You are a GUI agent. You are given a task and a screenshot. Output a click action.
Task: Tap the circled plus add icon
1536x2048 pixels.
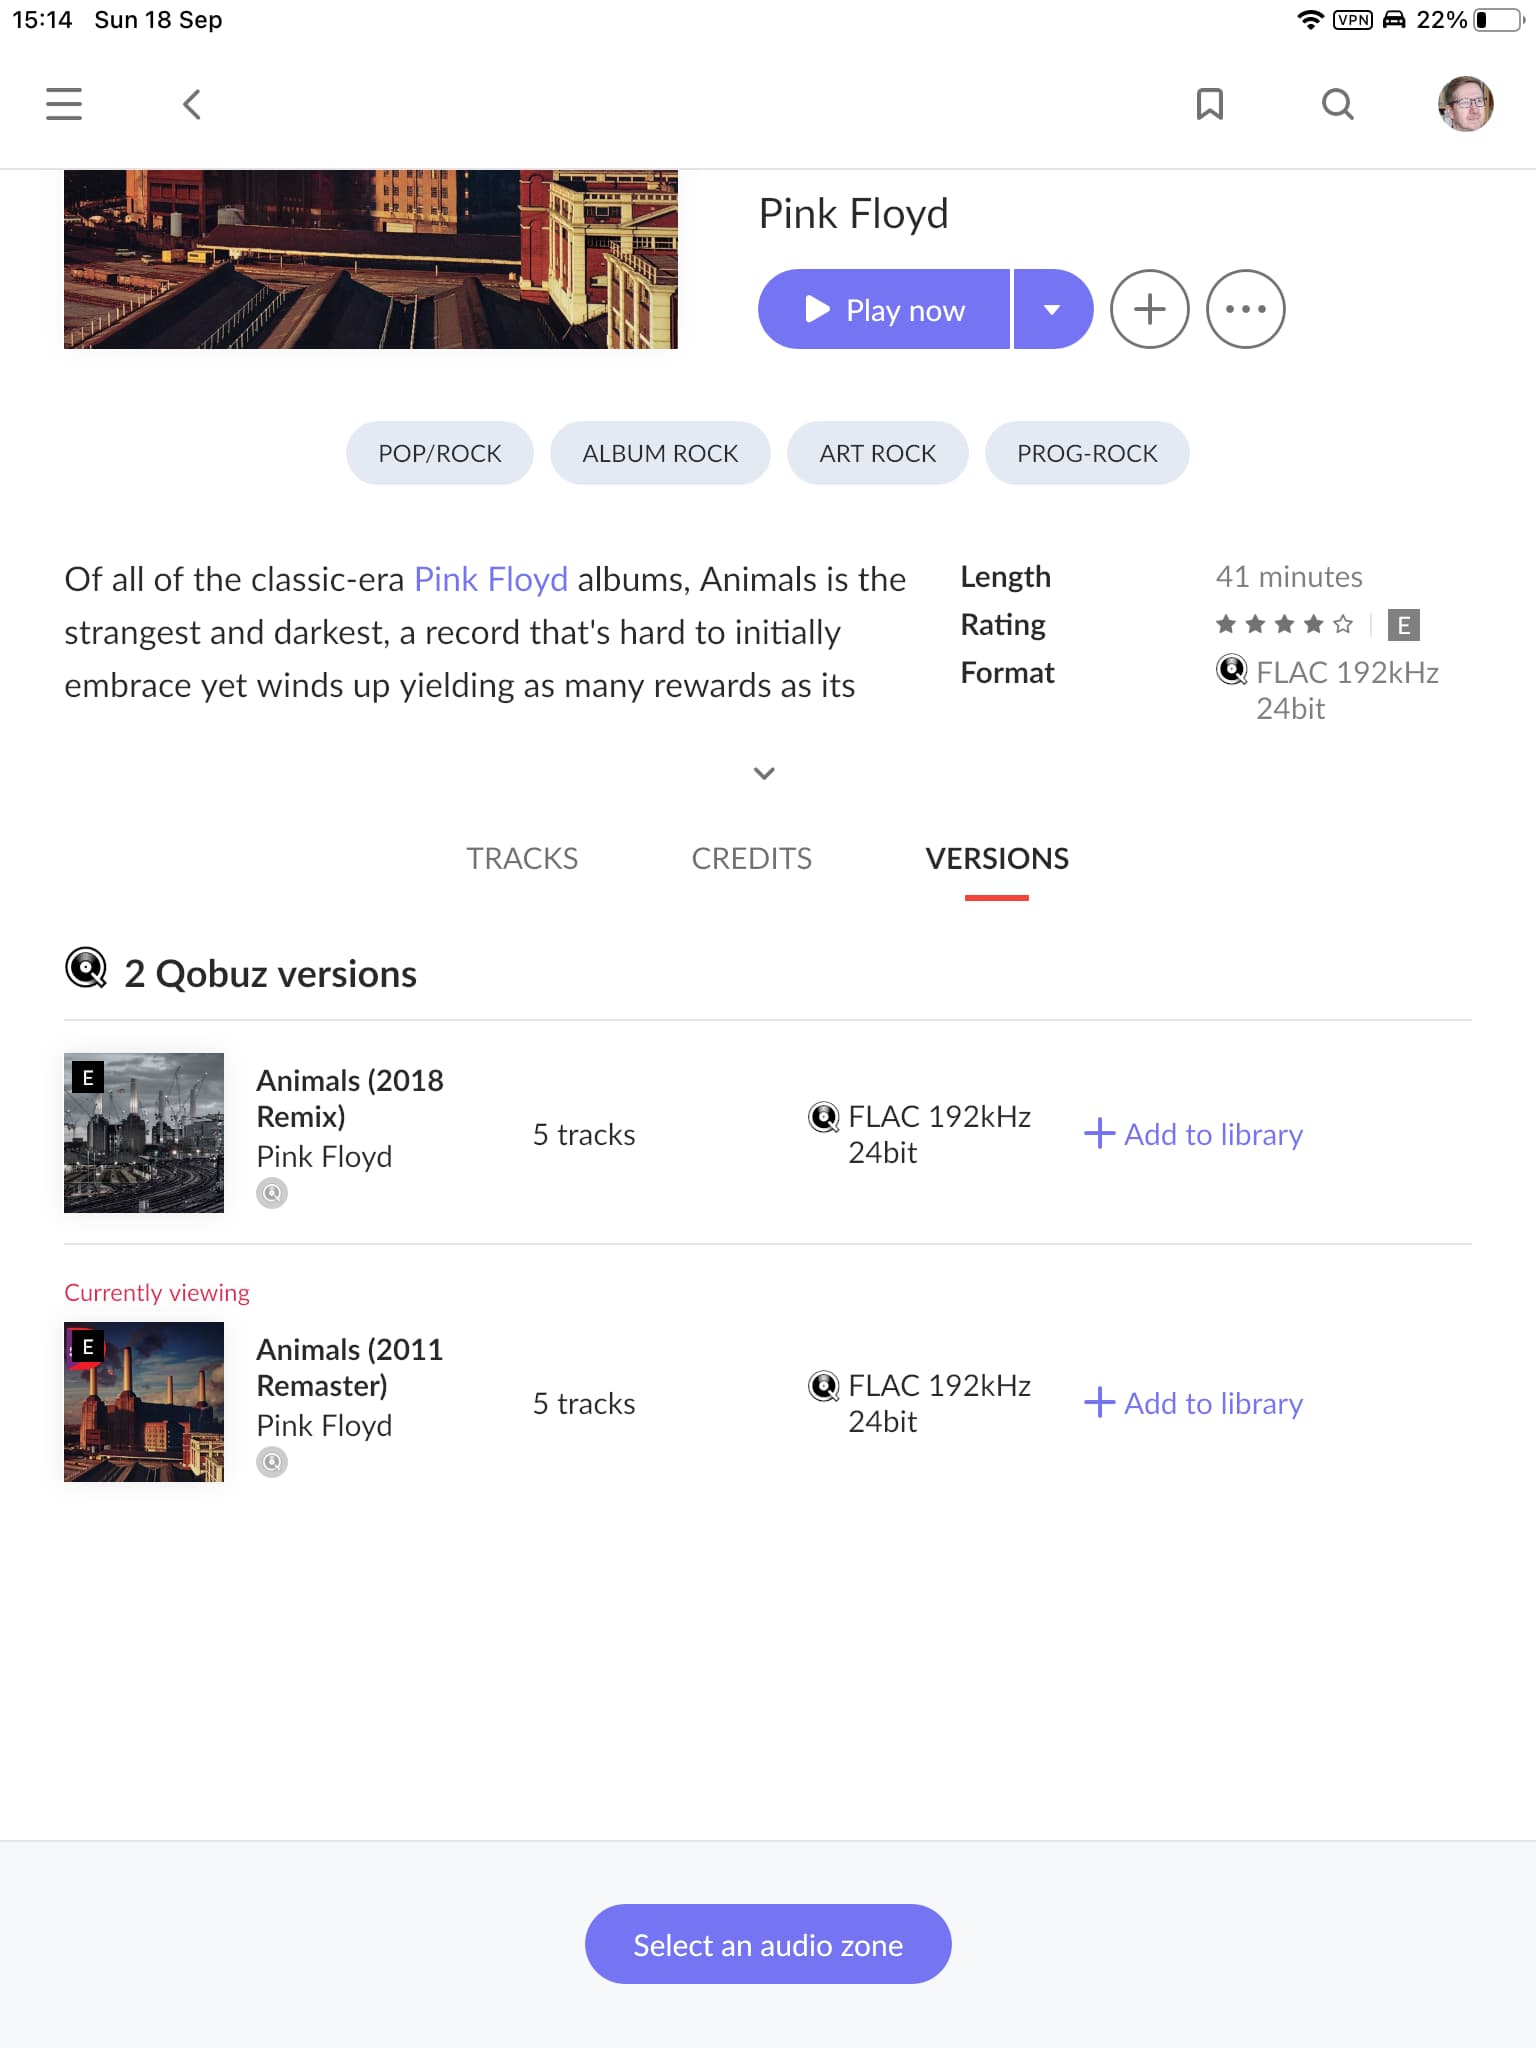(x=1150, y=309)
